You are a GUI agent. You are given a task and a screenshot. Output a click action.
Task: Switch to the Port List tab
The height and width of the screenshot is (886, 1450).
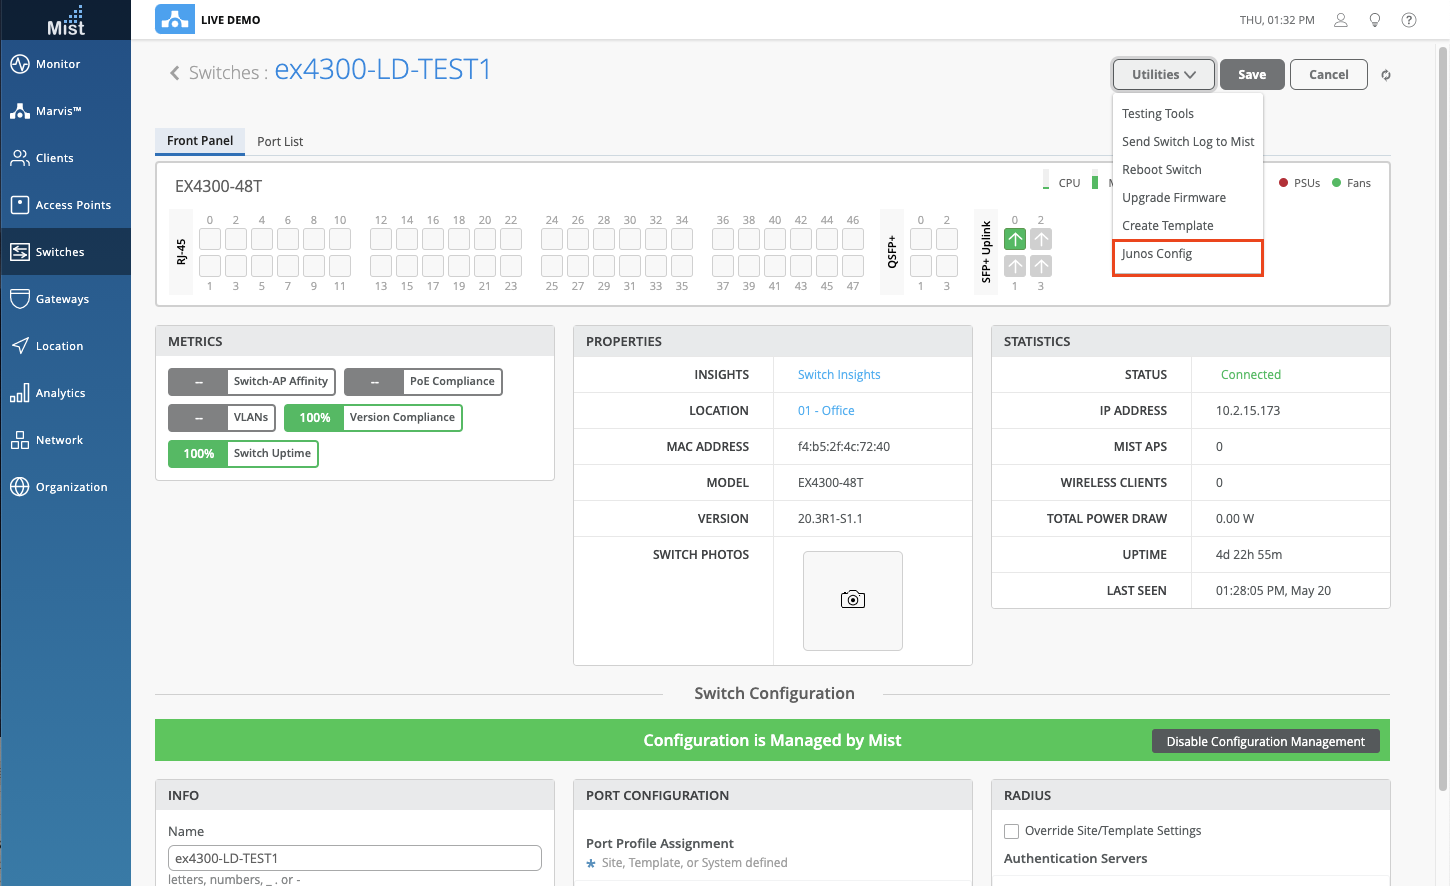tap(280, 142)
